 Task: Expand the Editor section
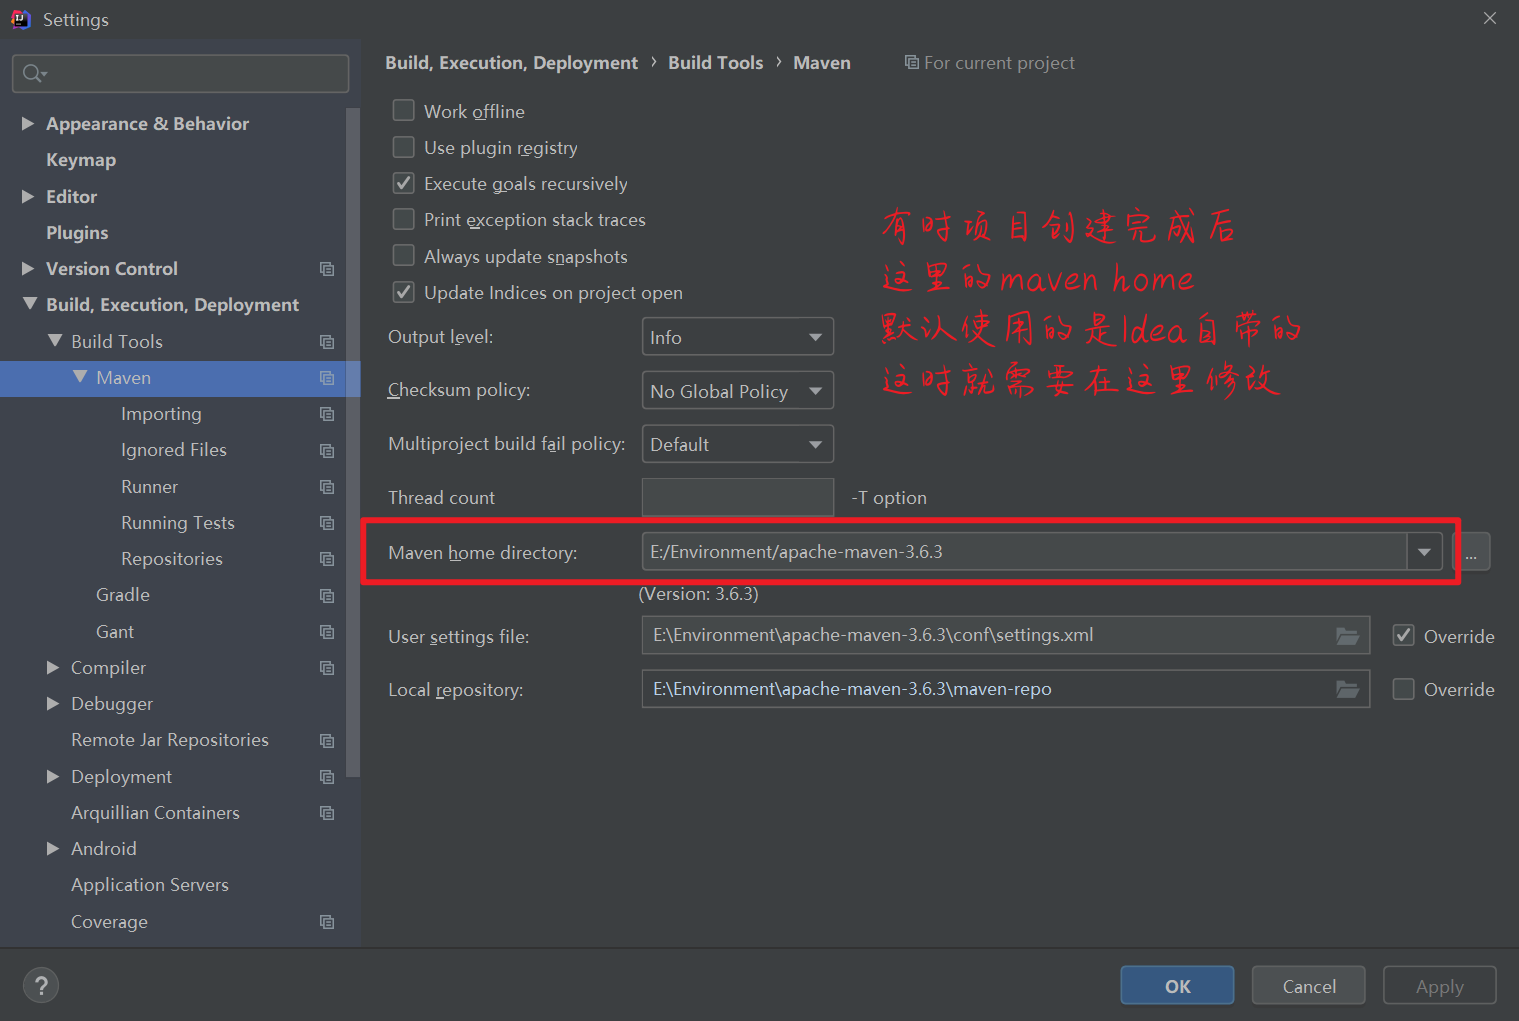28,196
